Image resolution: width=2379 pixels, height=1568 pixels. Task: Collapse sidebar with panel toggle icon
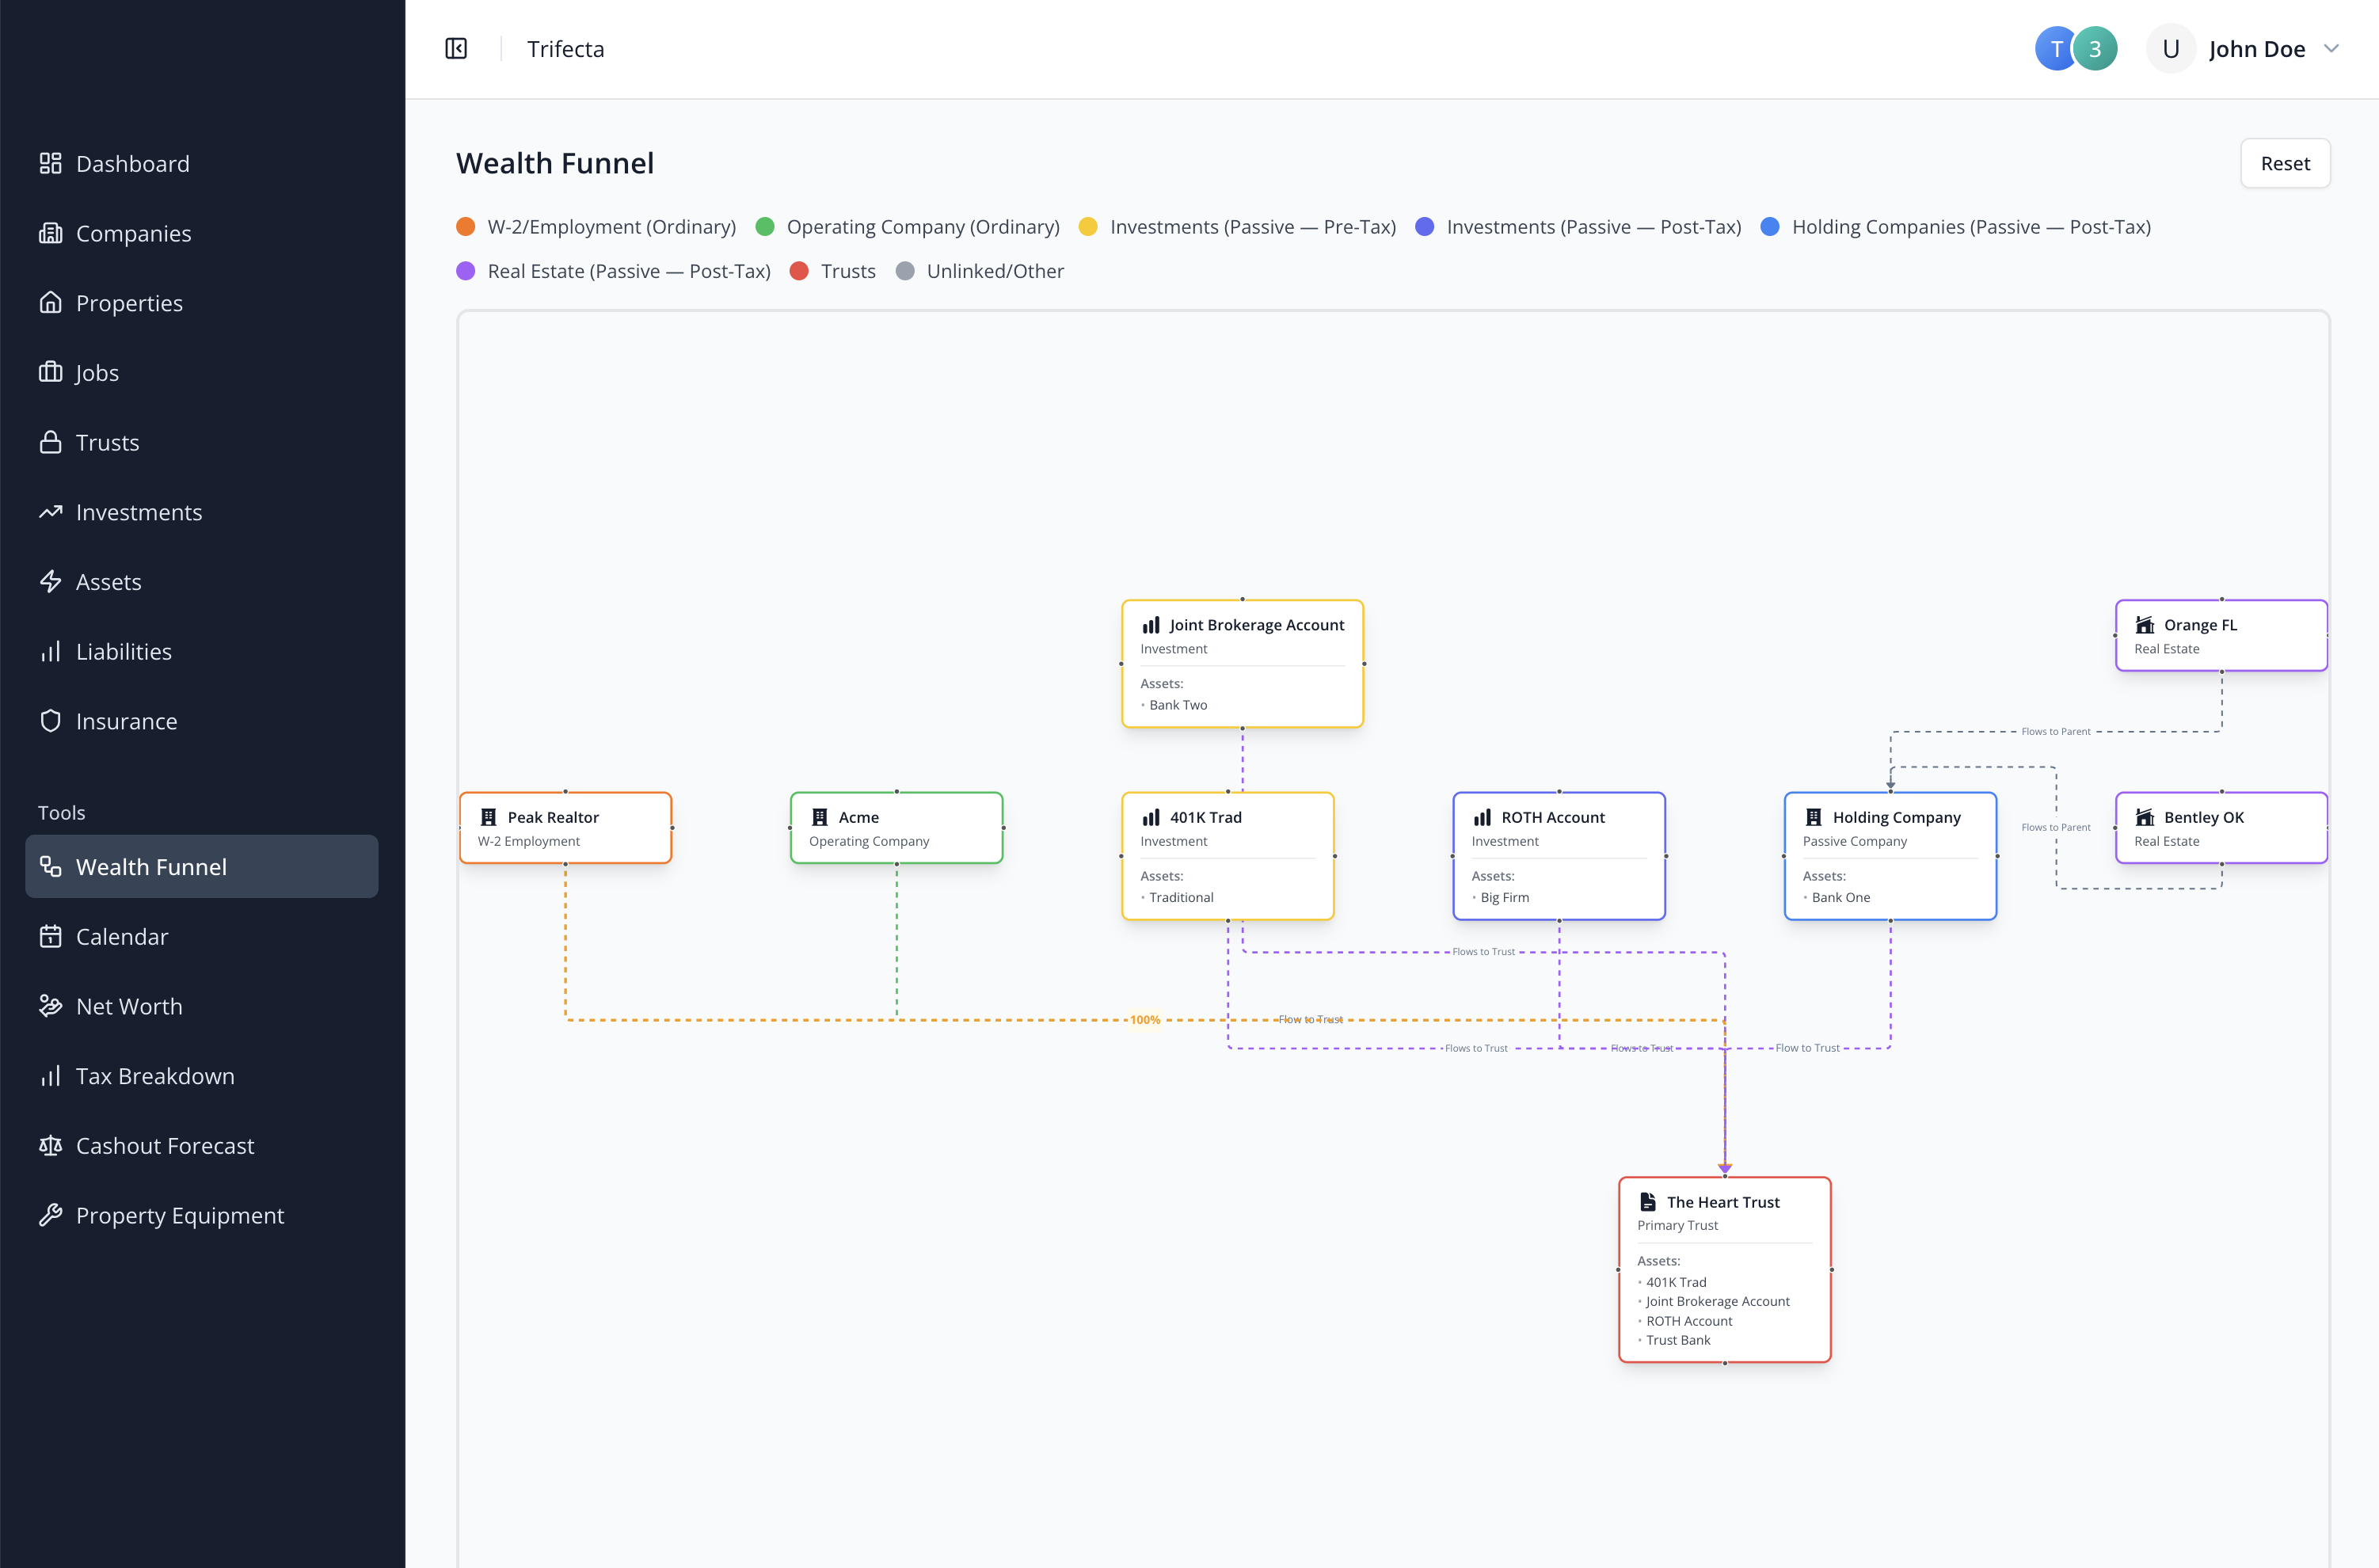click(x=456, y=49)
